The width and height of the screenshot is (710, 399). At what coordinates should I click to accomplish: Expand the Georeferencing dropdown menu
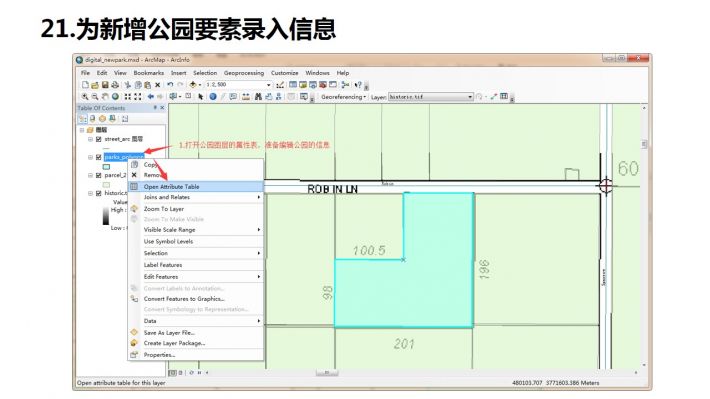[343, 96]
